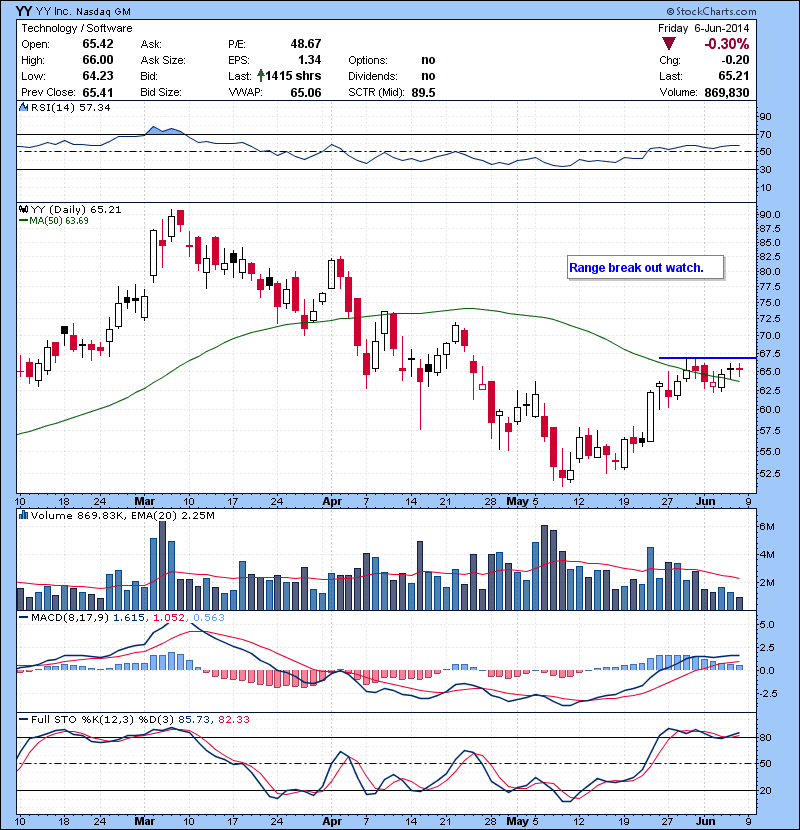Click the Chg value -0.20
The height and width of the screenshot is (830, 800).
[735, 60]
